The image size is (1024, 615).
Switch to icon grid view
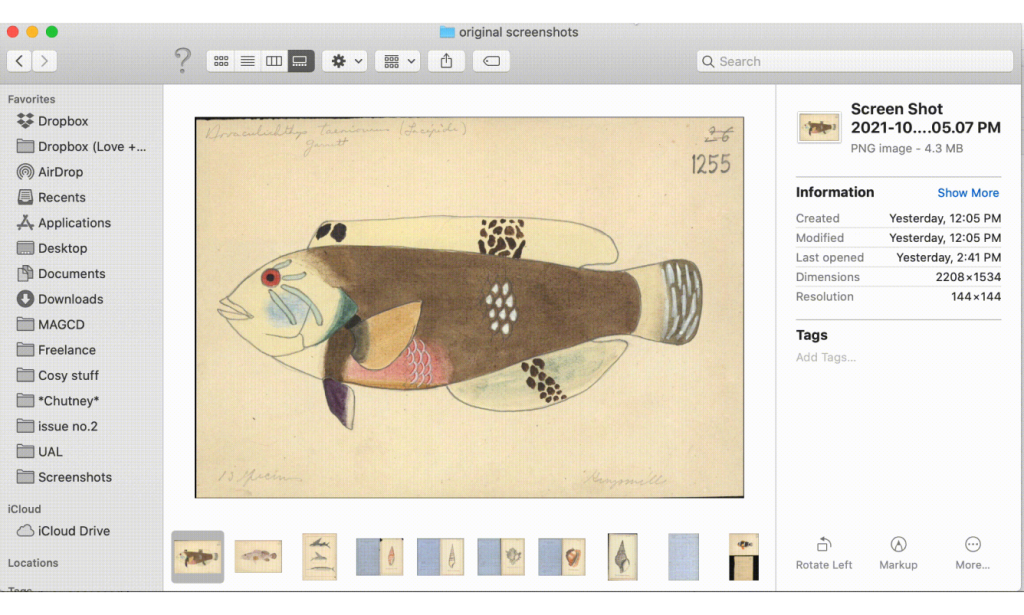[221, 61]
